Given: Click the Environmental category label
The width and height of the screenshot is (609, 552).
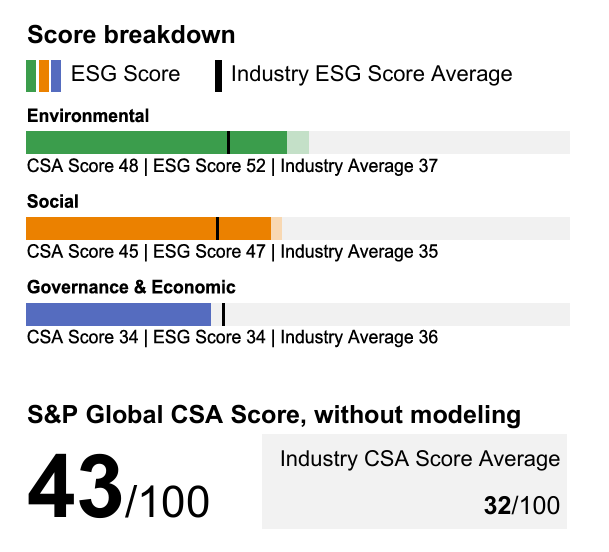Looking at the screenshot, I should coord(88,116).
